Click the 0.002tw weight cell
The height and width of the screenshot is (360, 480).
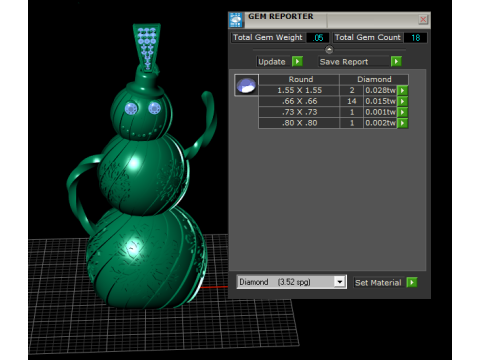(380, 123)
